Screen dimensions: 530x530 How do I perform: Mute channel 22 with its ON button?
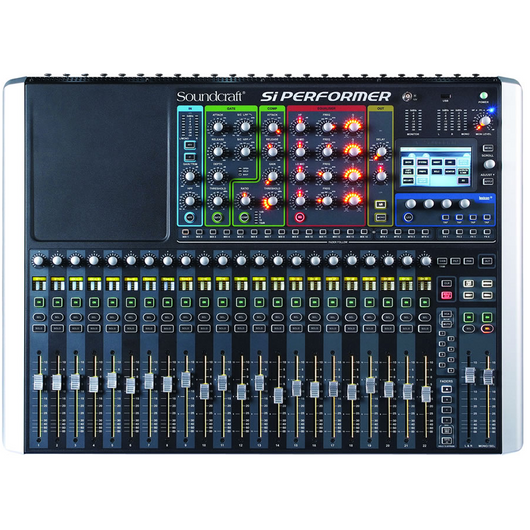(425, 302)
